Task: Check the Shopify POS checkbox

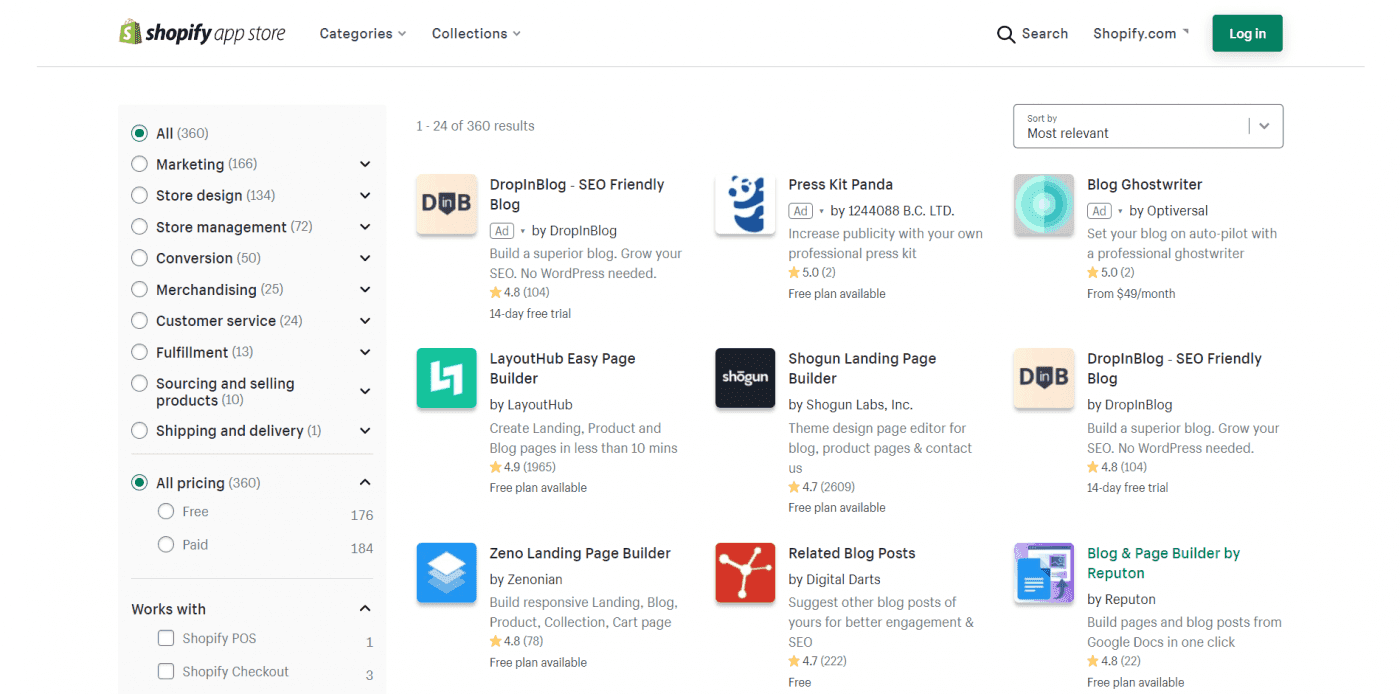Action: (x=166, y=638)
